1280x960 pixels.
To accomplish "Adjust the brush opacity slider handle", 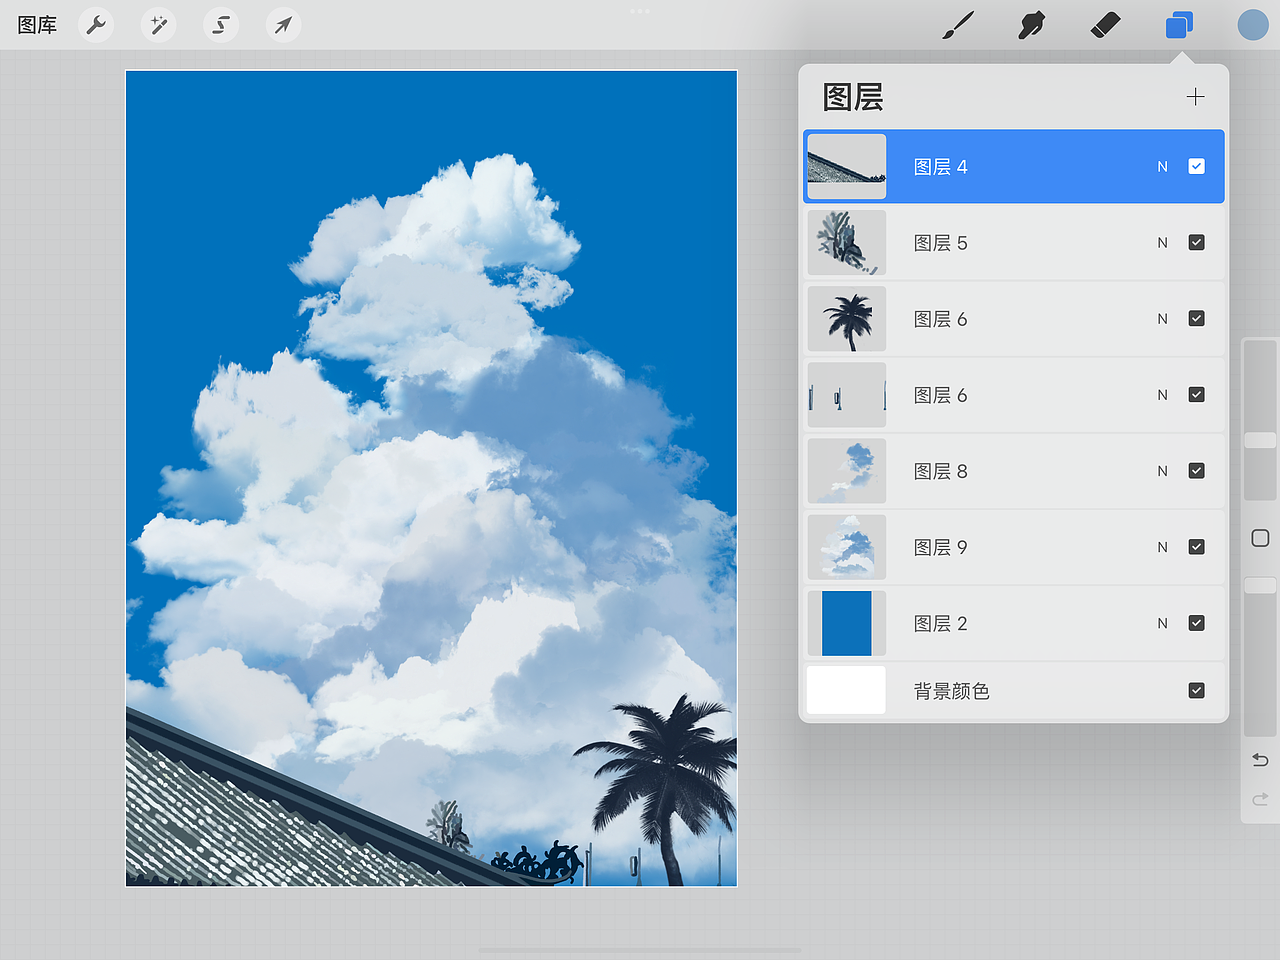I will pyautogui.click(x=1260, y=585).
